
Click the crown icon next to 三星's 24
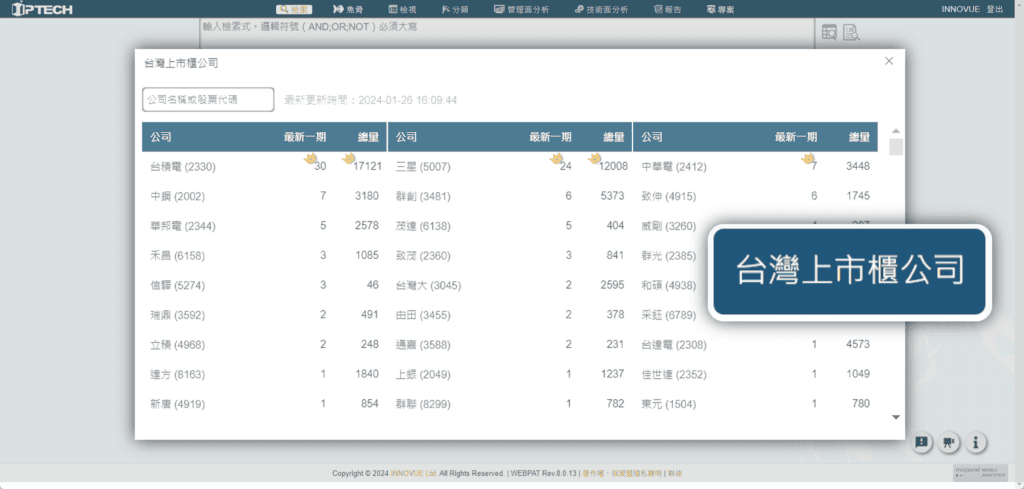[x=555, y=158]
